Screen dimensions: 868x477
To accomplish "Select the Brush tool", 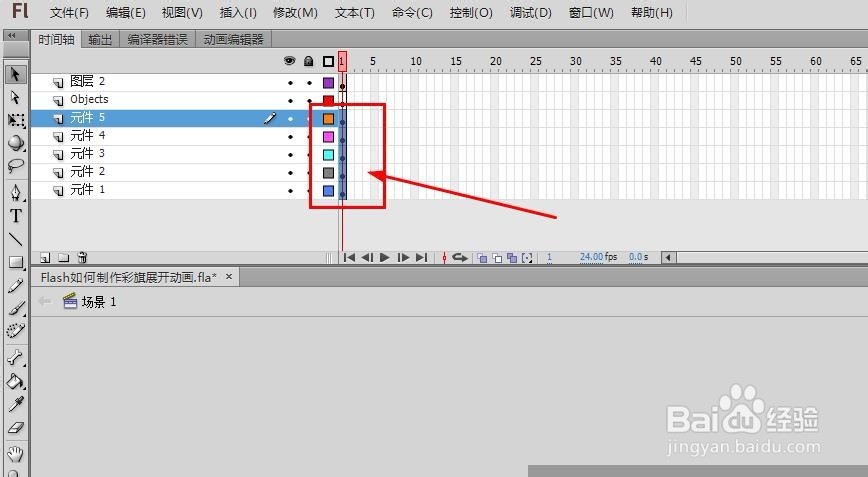I will click(16, 308).
